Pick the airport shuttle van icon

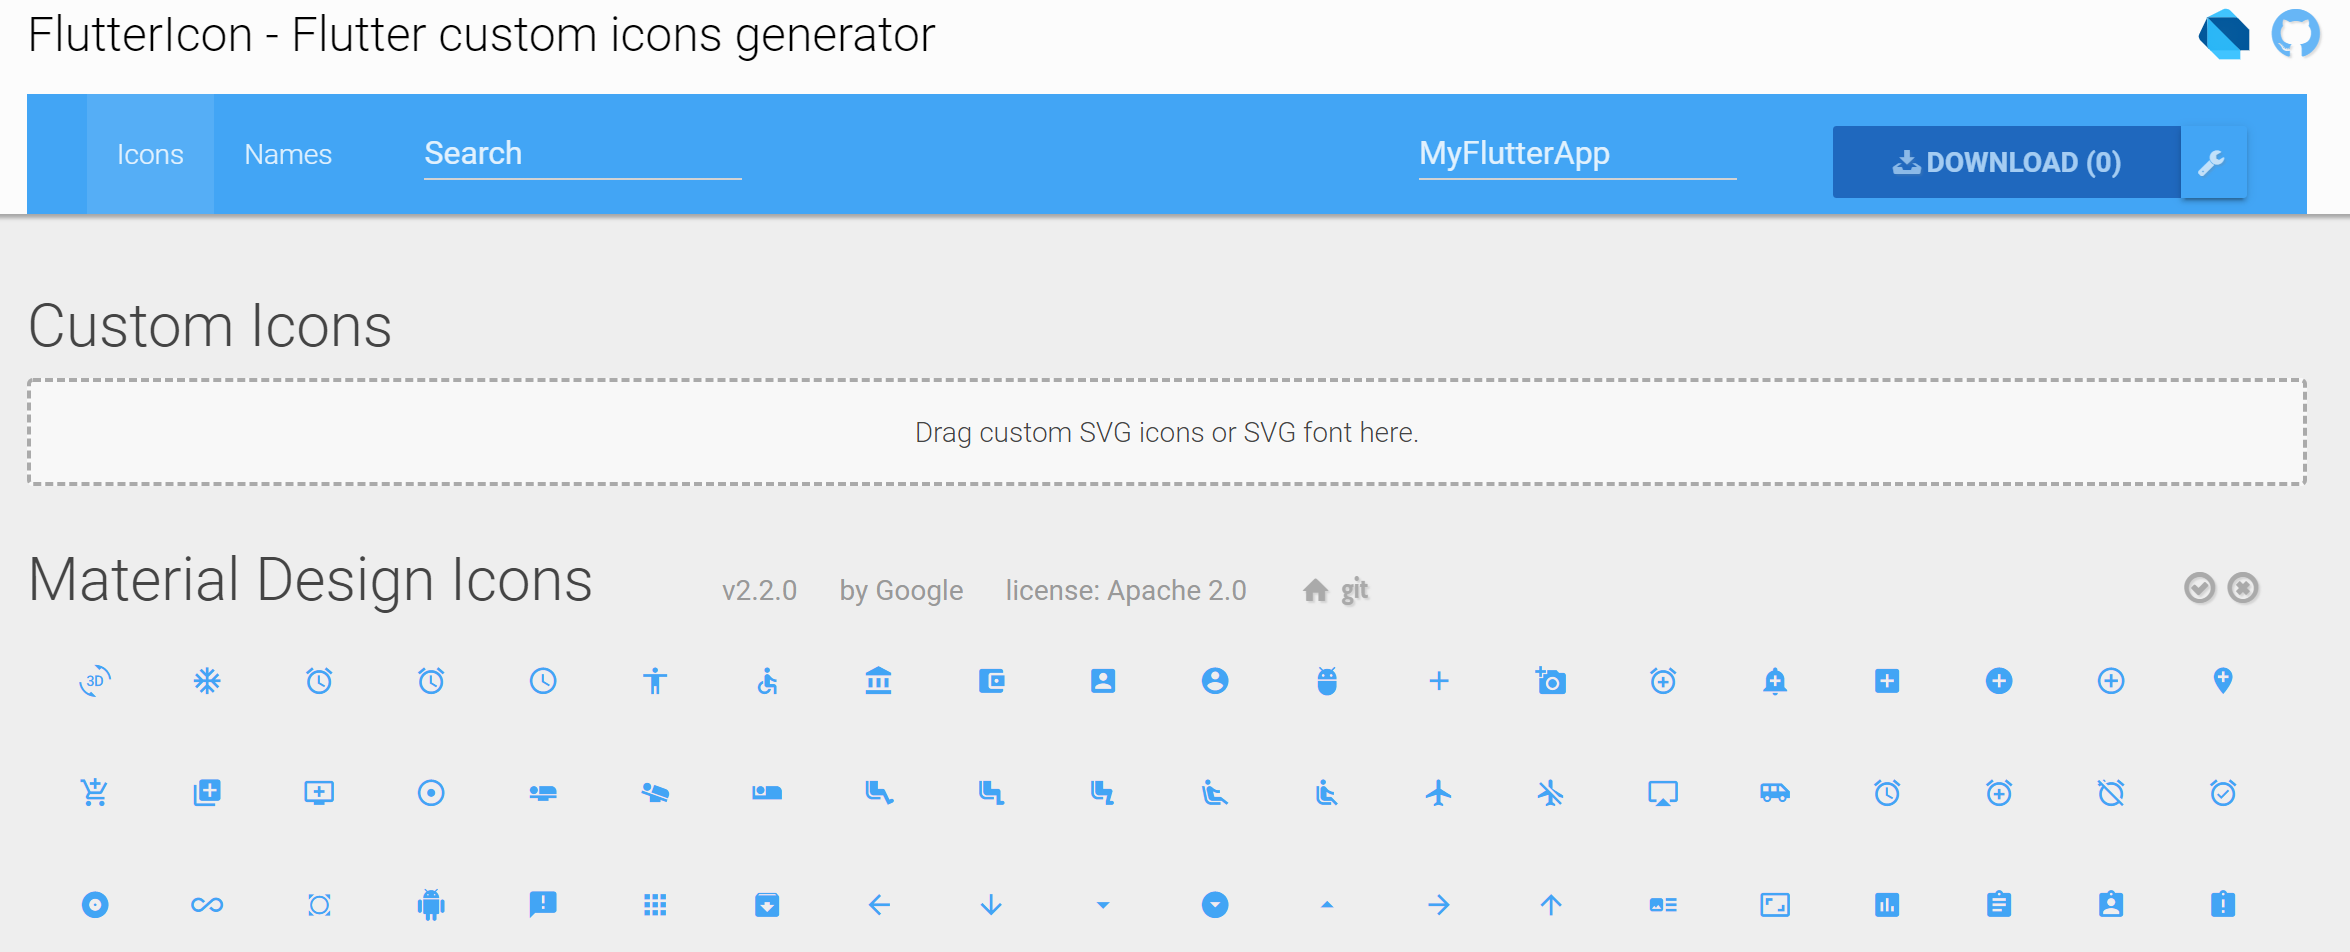coord(1775,793)
